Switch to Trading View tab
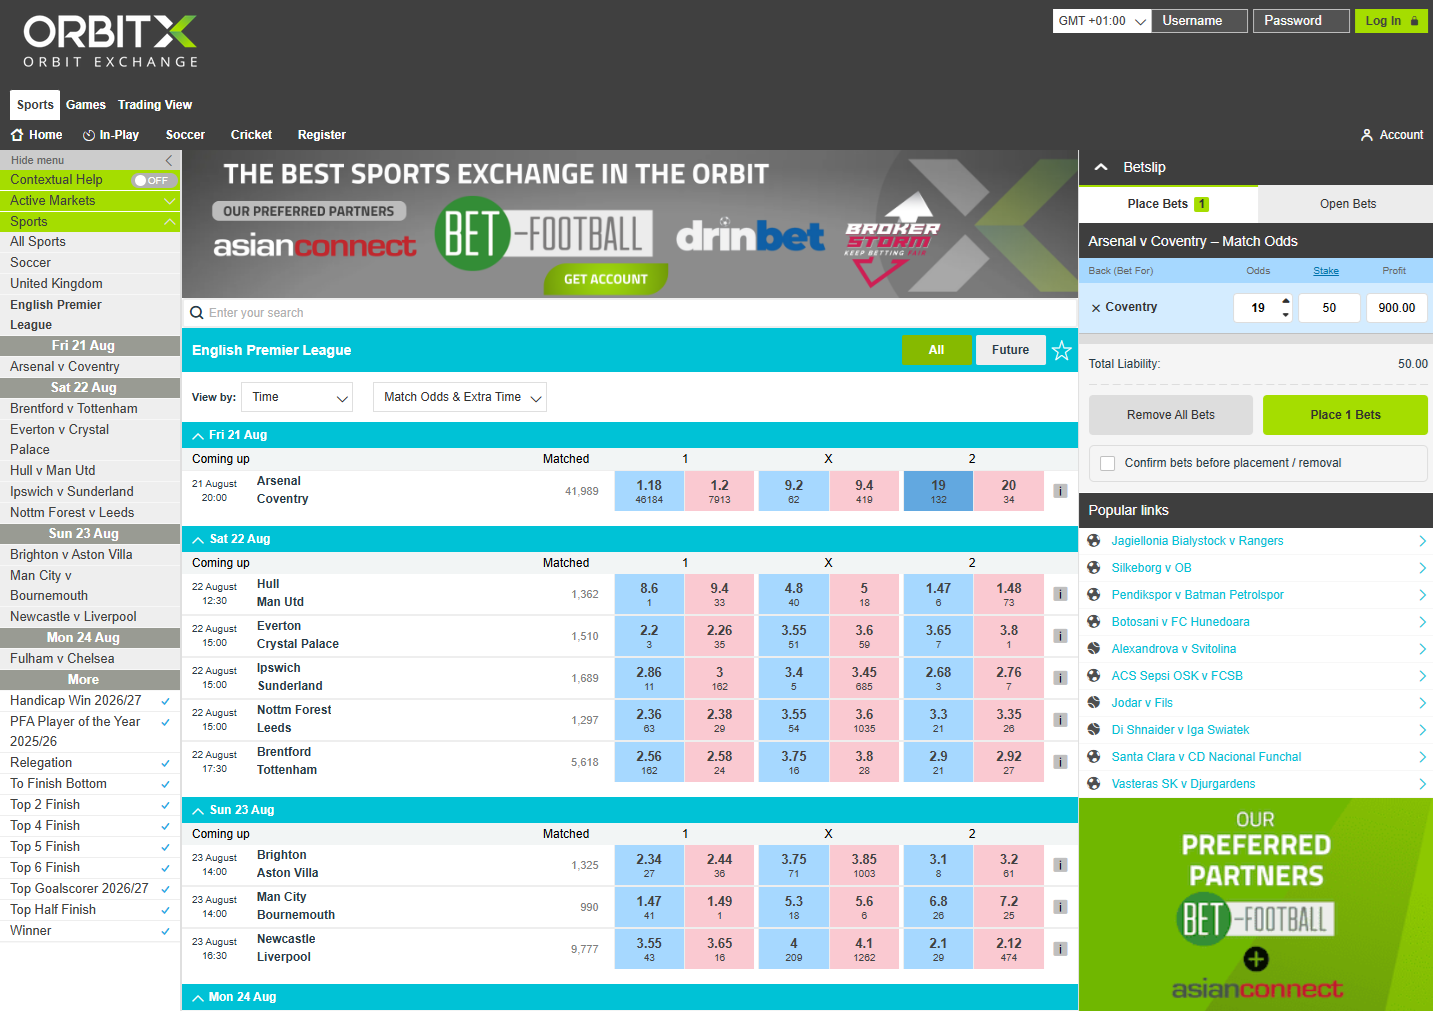Viewport: 1433px width, 1011px height. 155,105
